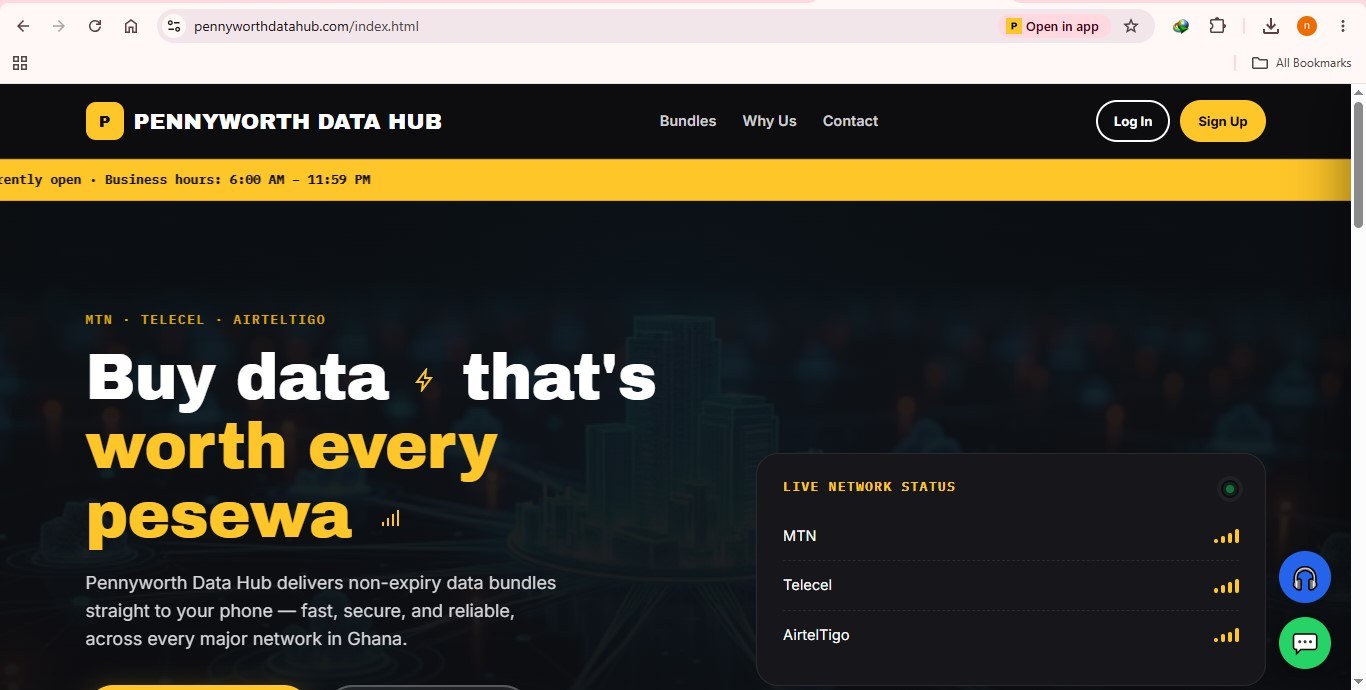Select the MTN network status row
This screenshot has height=690, width=1366.
(1011, 536)
